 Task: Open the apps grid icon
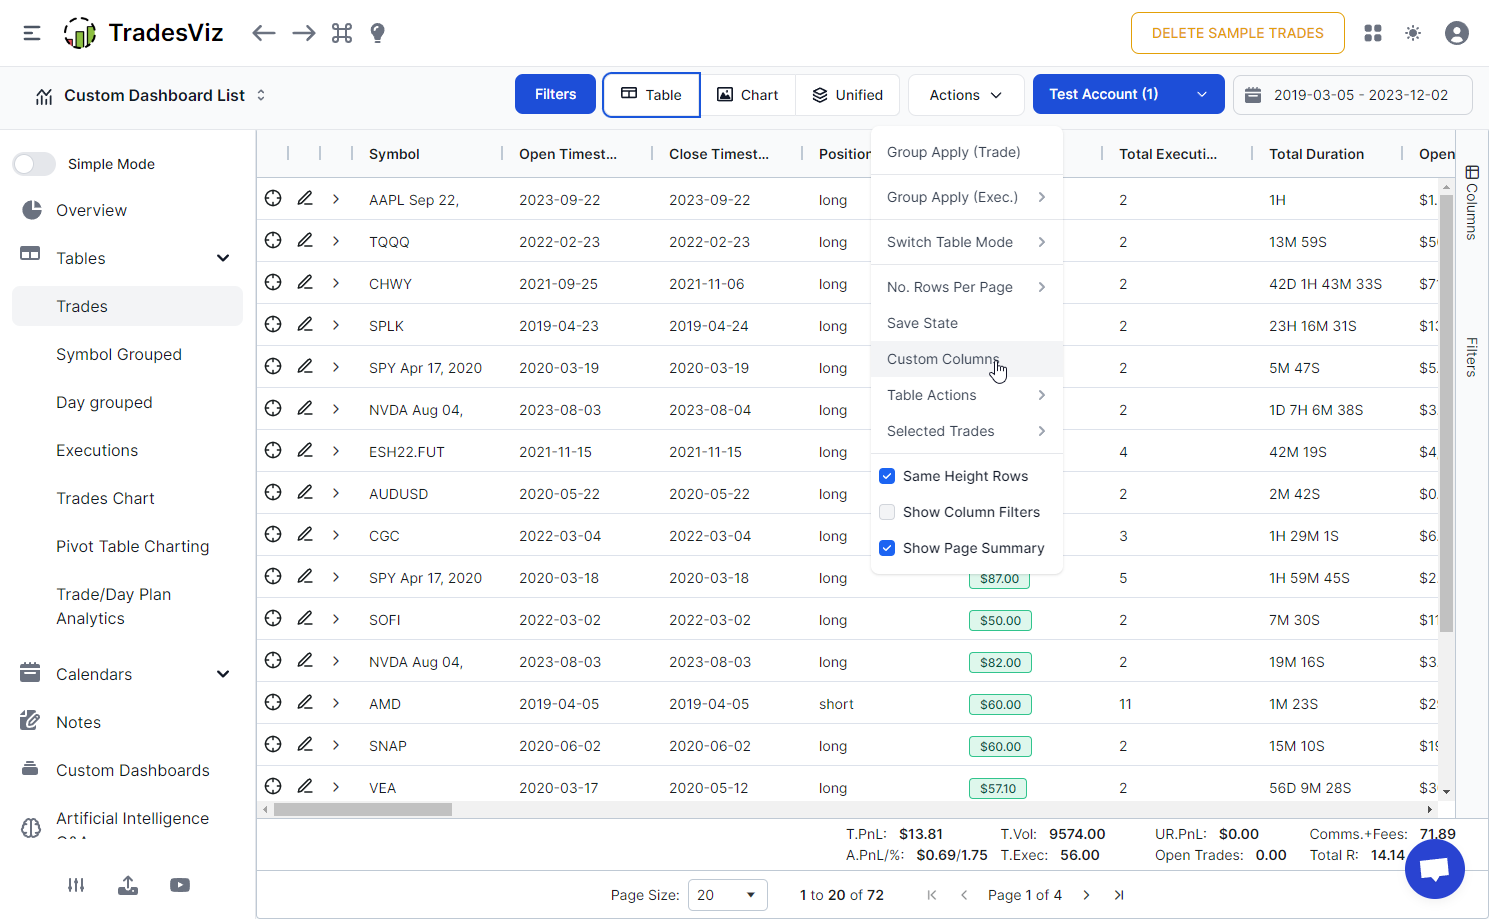point(1373,33)
